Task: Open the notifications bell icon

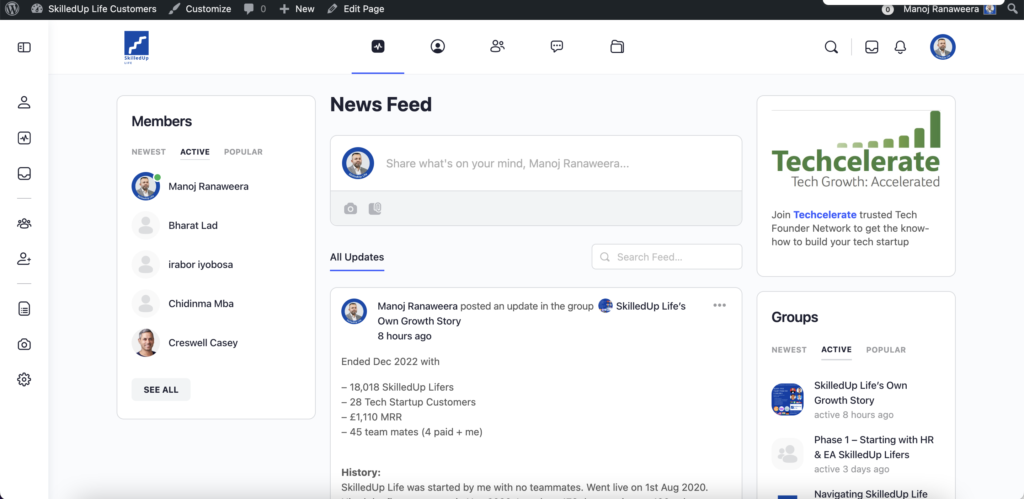Action: point(901,47)
